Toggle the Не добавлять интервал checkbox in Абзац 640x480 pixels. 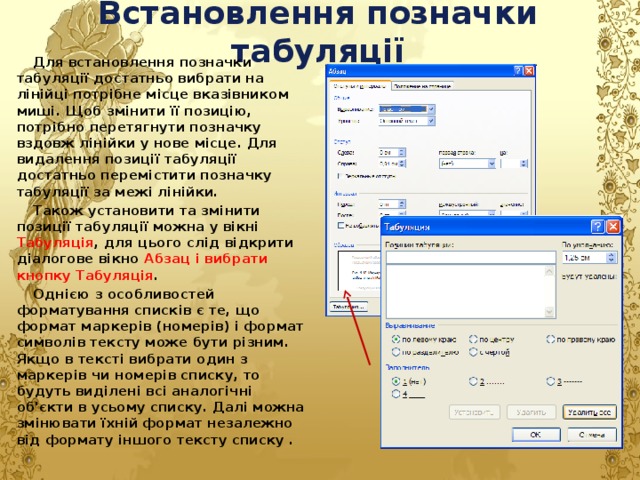340,225
